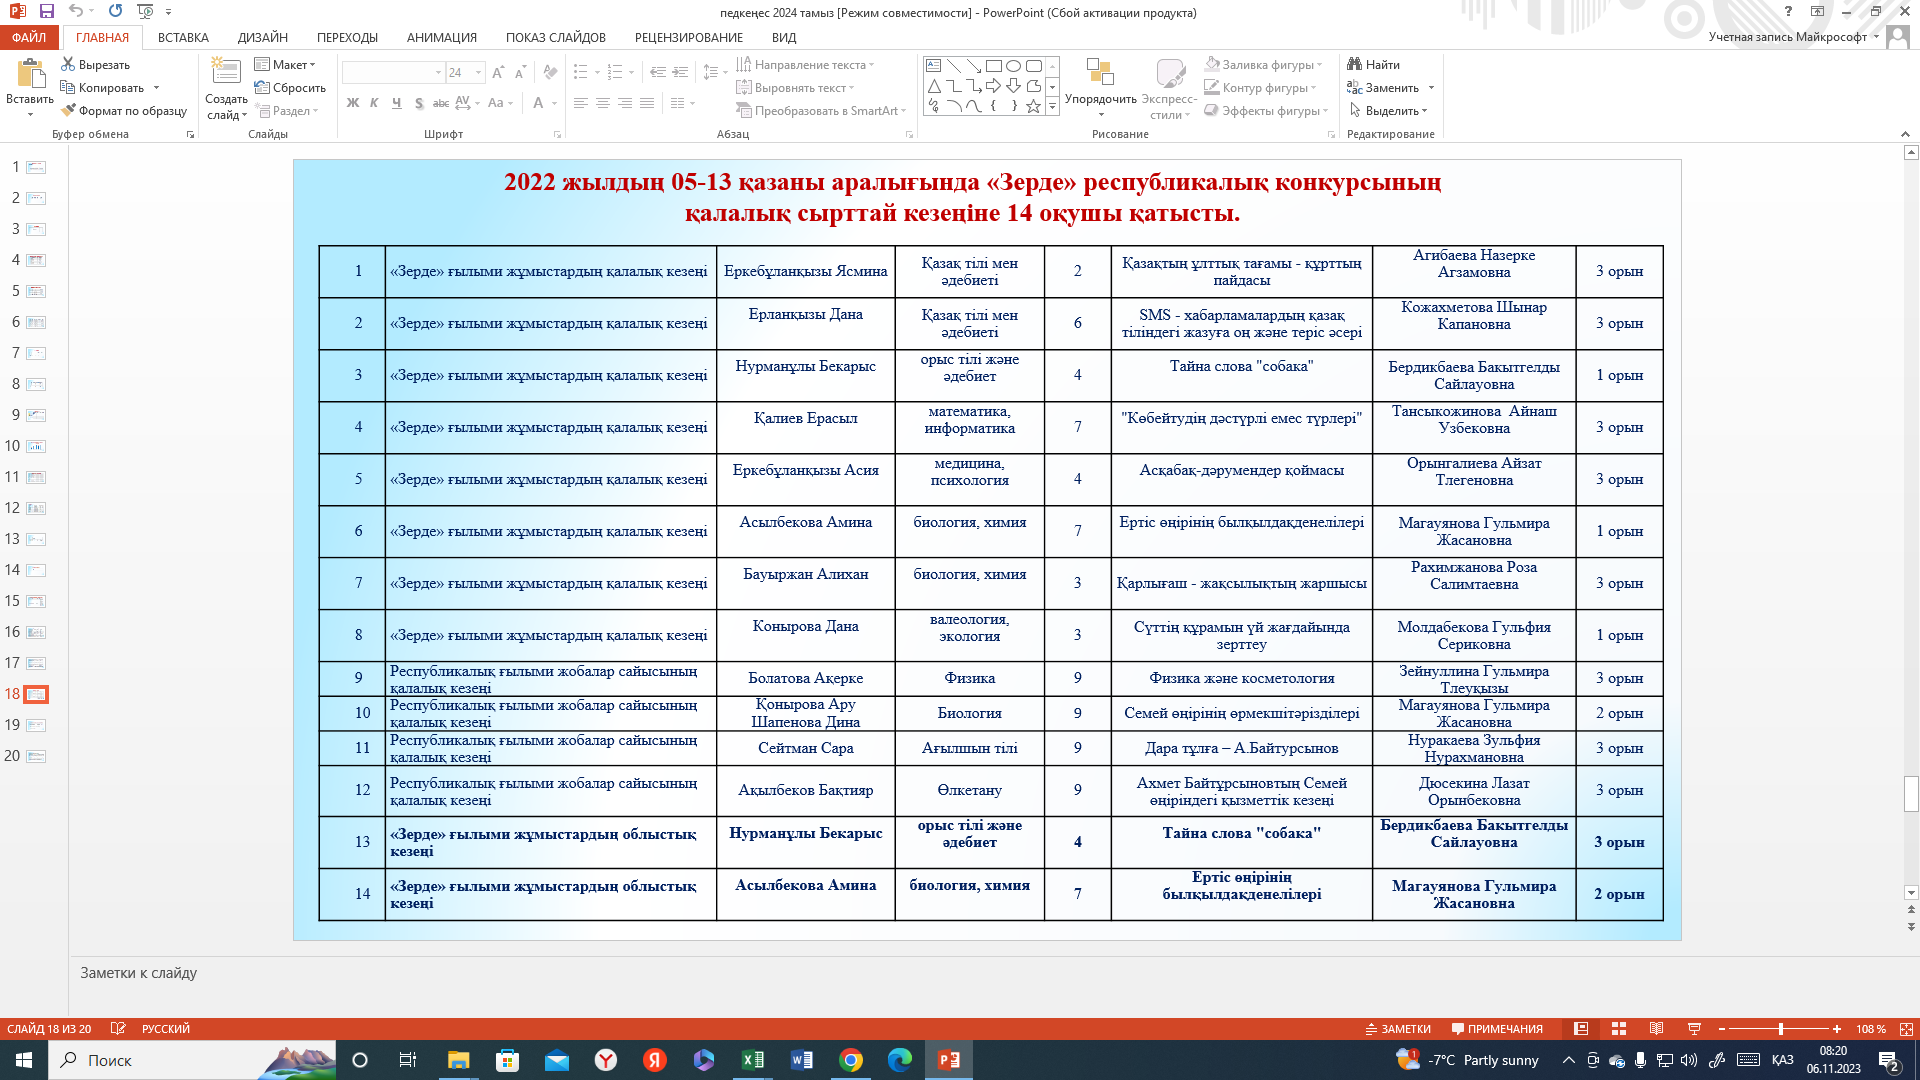Click Сбросить reset slide button

(x=290, y=88)
